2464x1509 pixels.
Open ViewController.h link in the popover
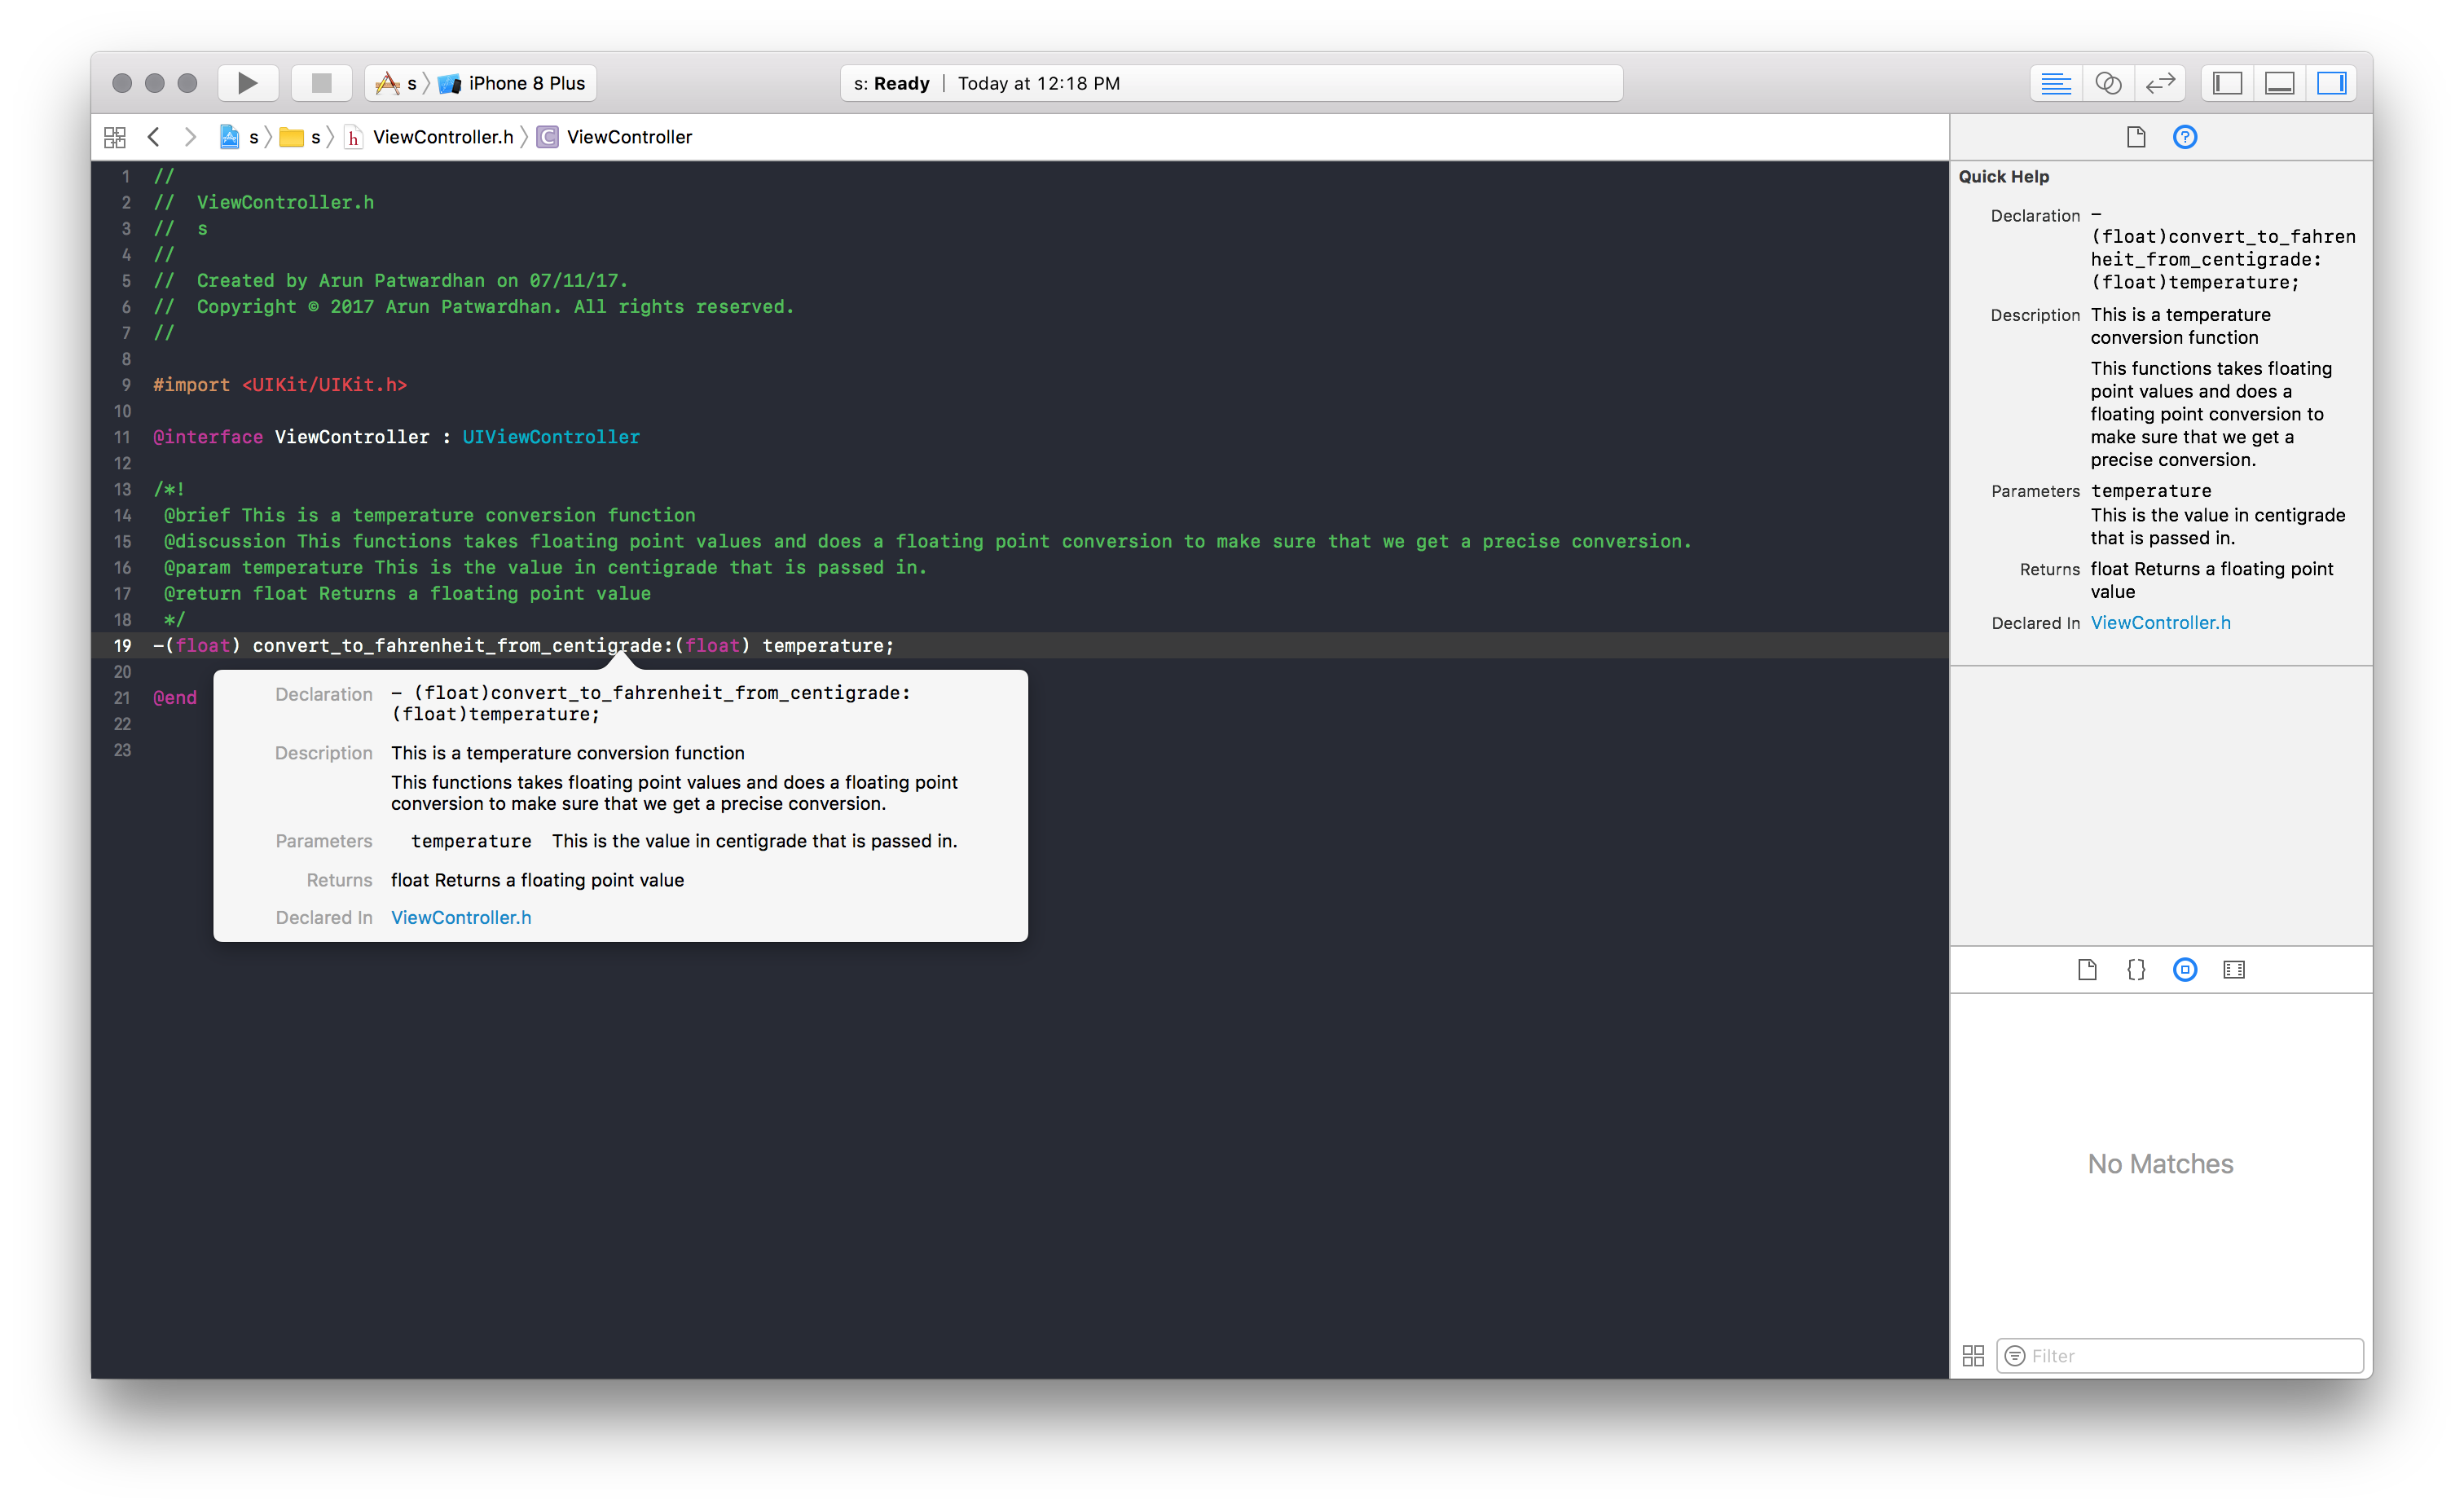[461, 917]
